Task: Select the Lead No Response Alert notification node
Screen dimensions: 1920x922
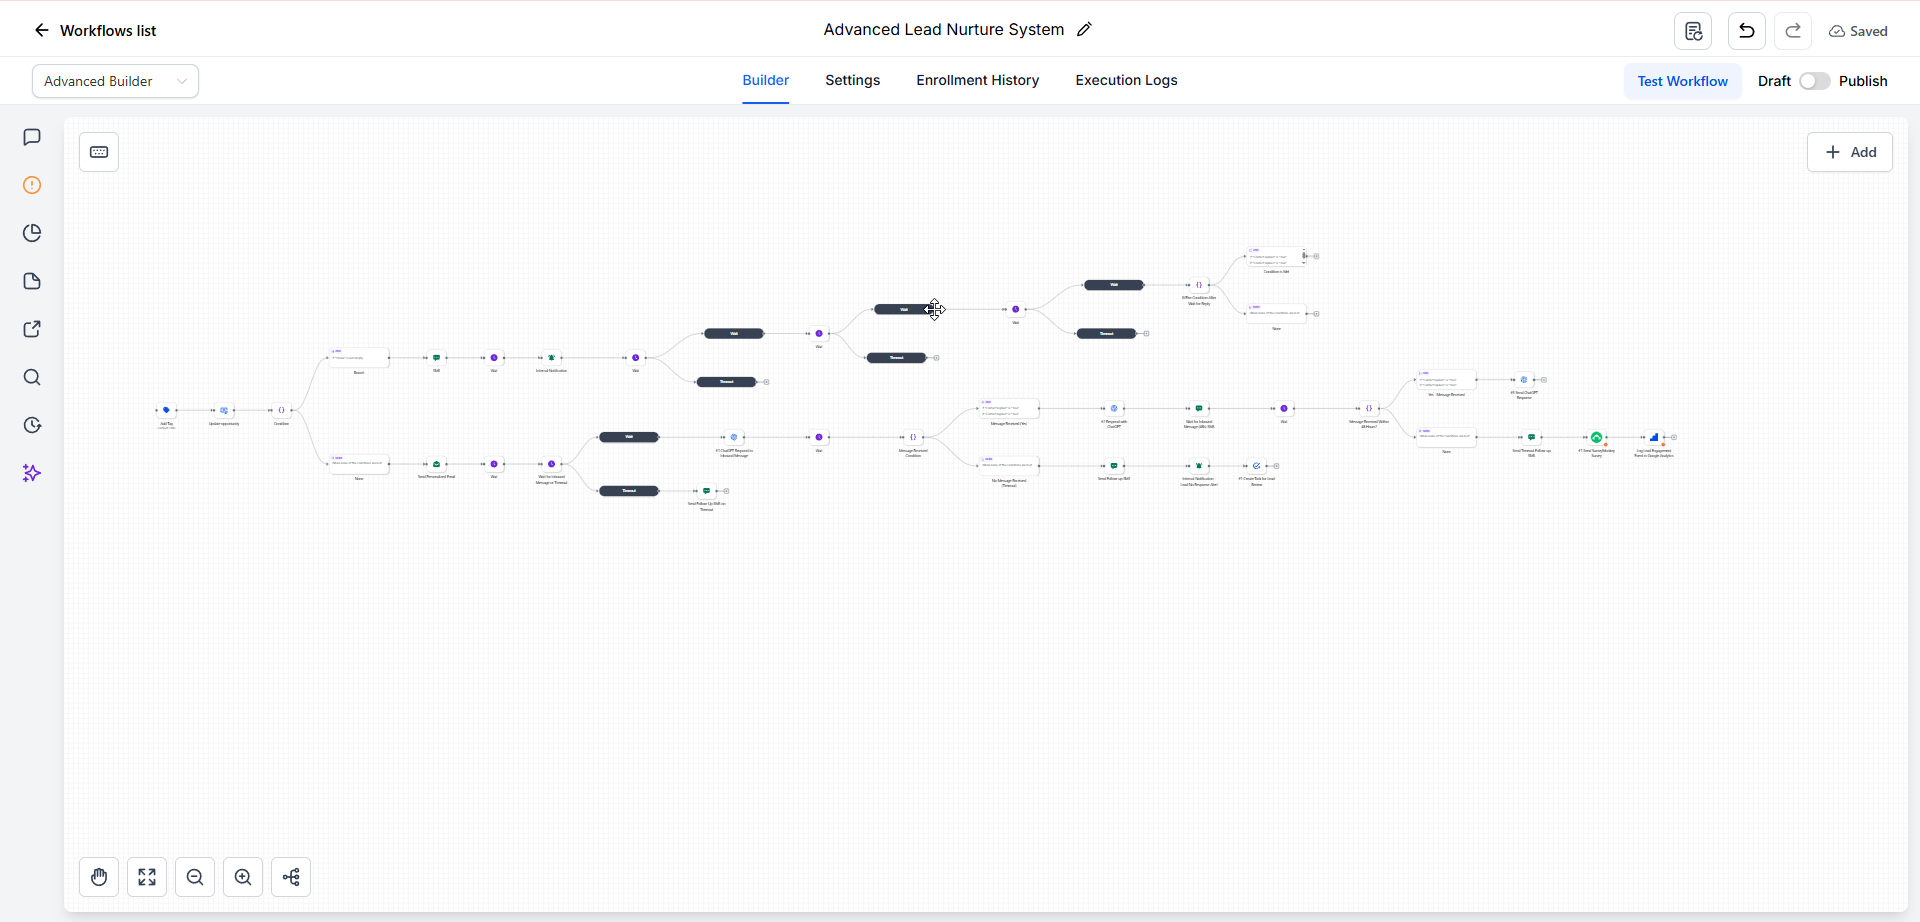Action: [x=1199, y=466]
